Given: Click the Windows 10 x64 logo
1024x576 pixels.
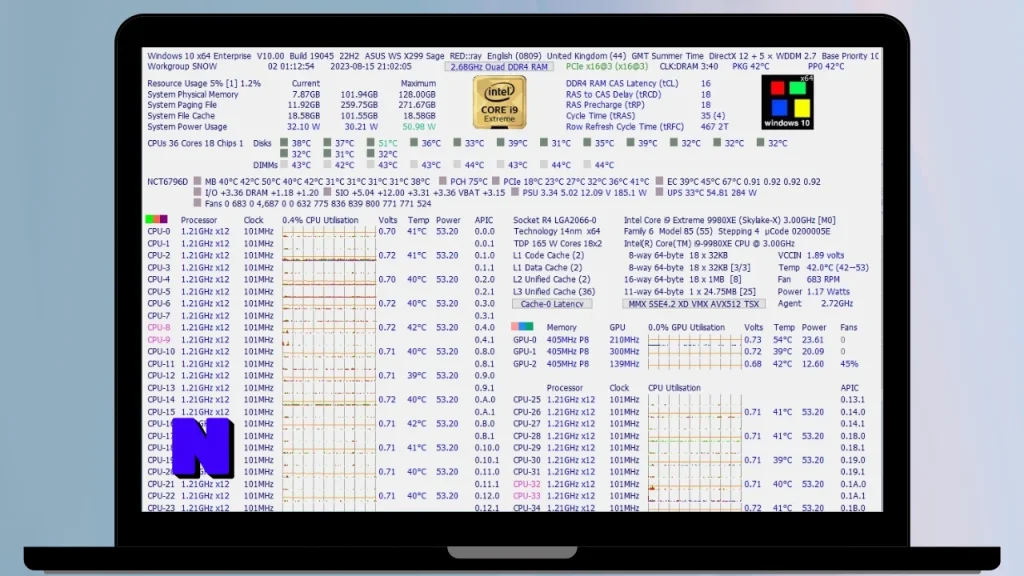Looking at the screenshot, I should pos(787,102).
